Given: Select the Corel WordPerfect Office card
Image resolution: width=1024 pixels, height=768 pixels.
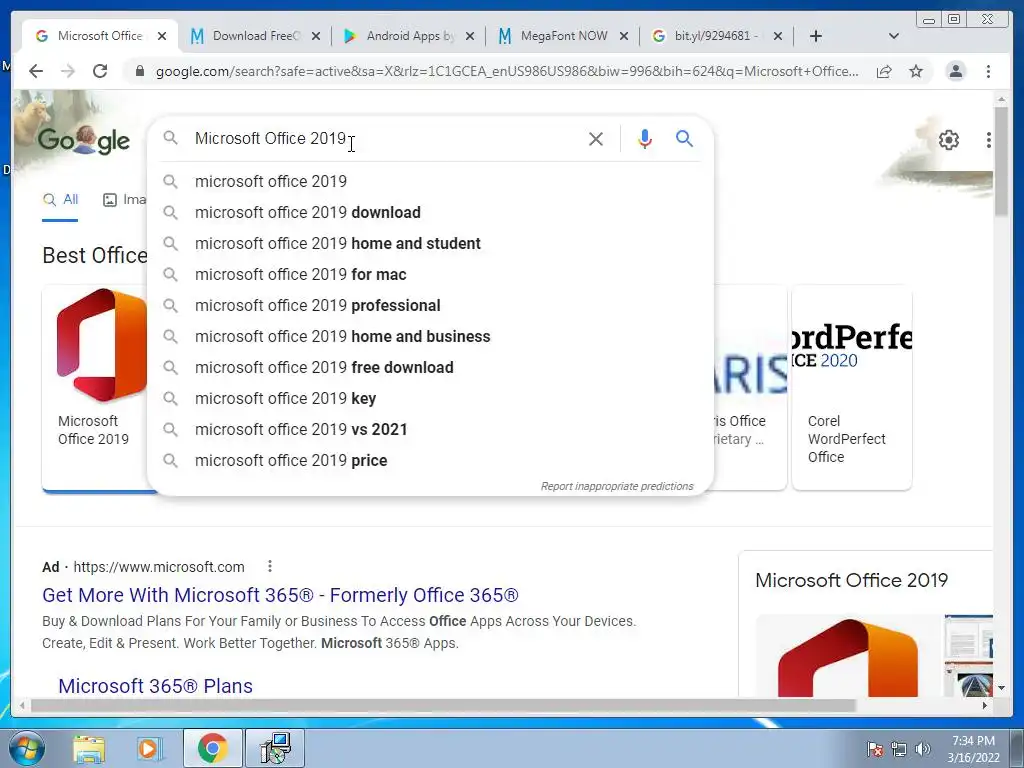Looking at the screenshot, I should 852,388.
